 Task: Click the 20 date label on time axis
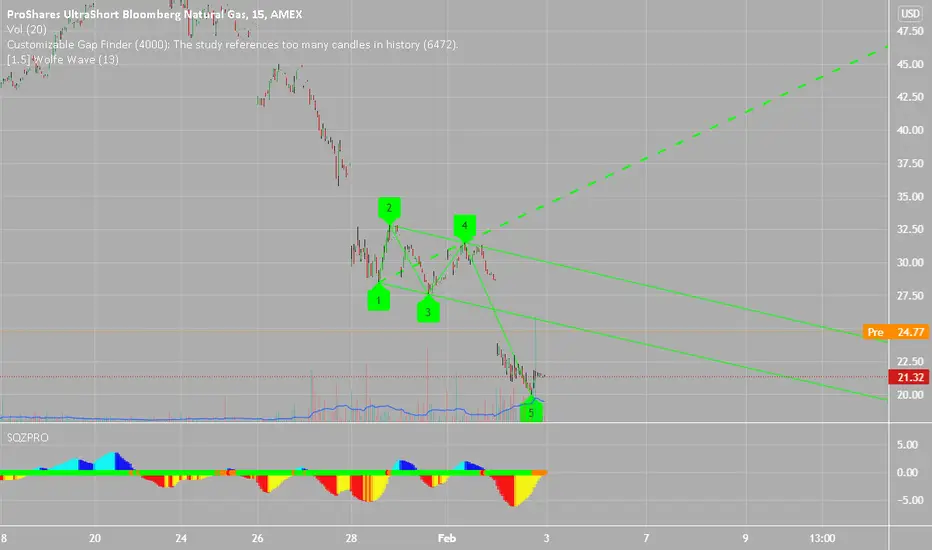95,538
